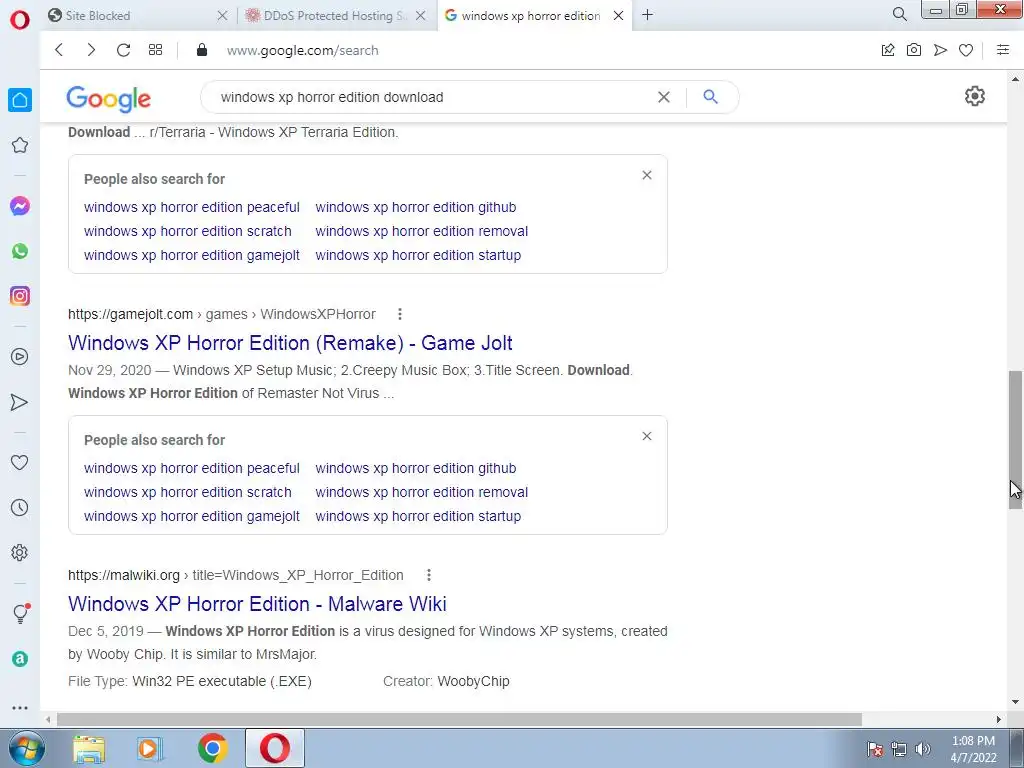Click the scrollbar down arrow

click(x=1015, y=702)
